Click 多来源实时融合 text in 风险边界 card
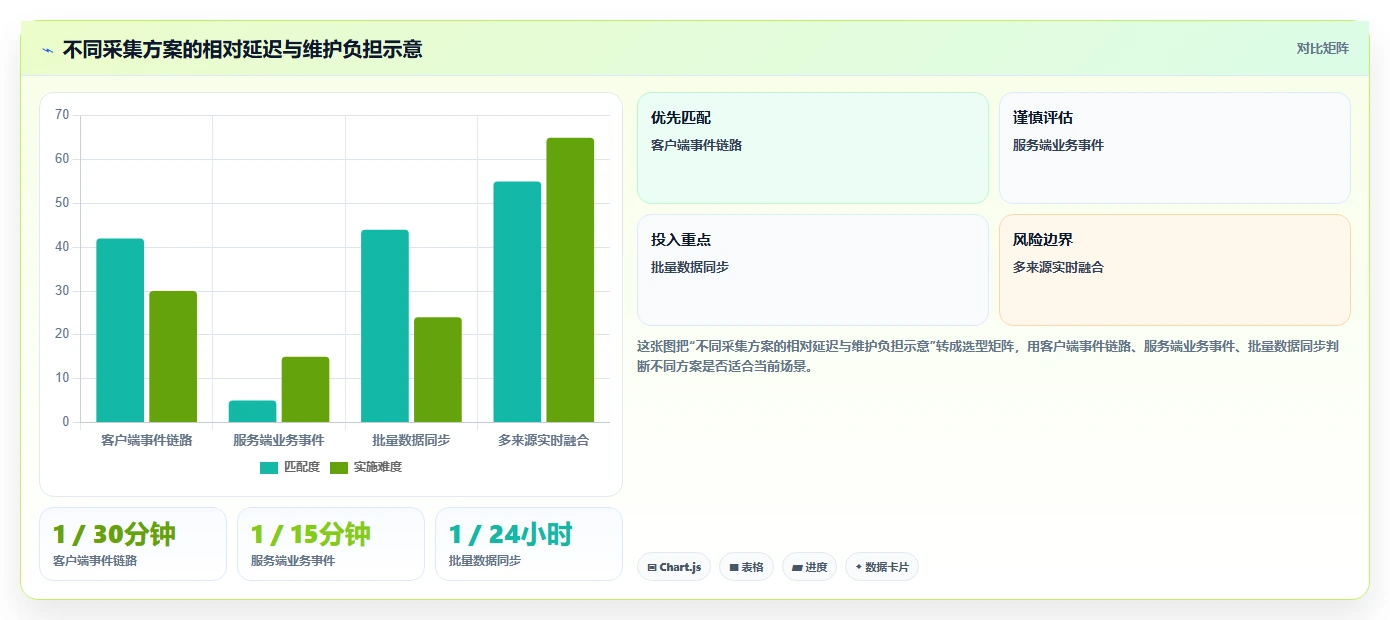This screenshot has height=620, width=1390. [x=1058, y=267]
